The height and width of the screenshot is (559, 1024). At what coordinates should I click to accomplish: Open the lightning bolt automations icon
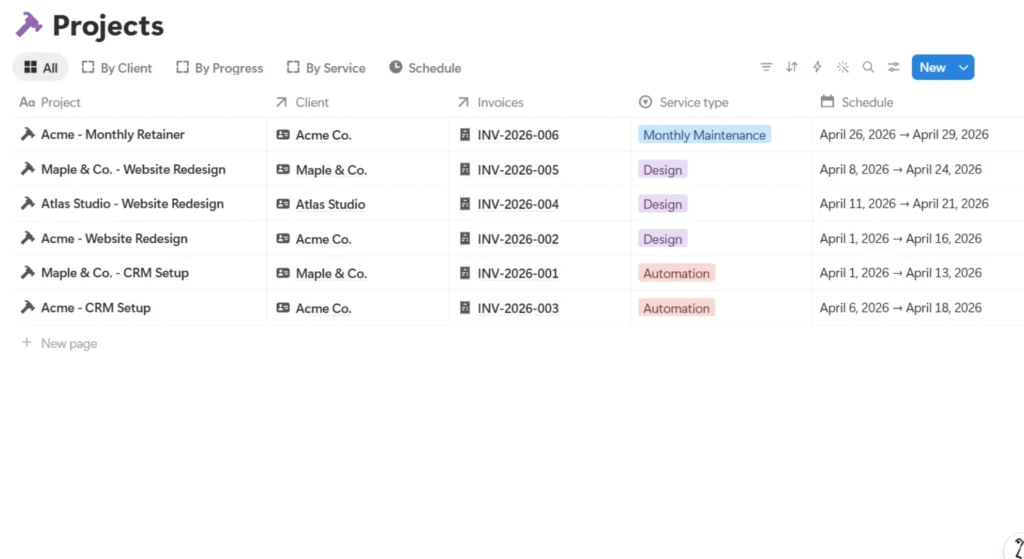pos(817,67)
